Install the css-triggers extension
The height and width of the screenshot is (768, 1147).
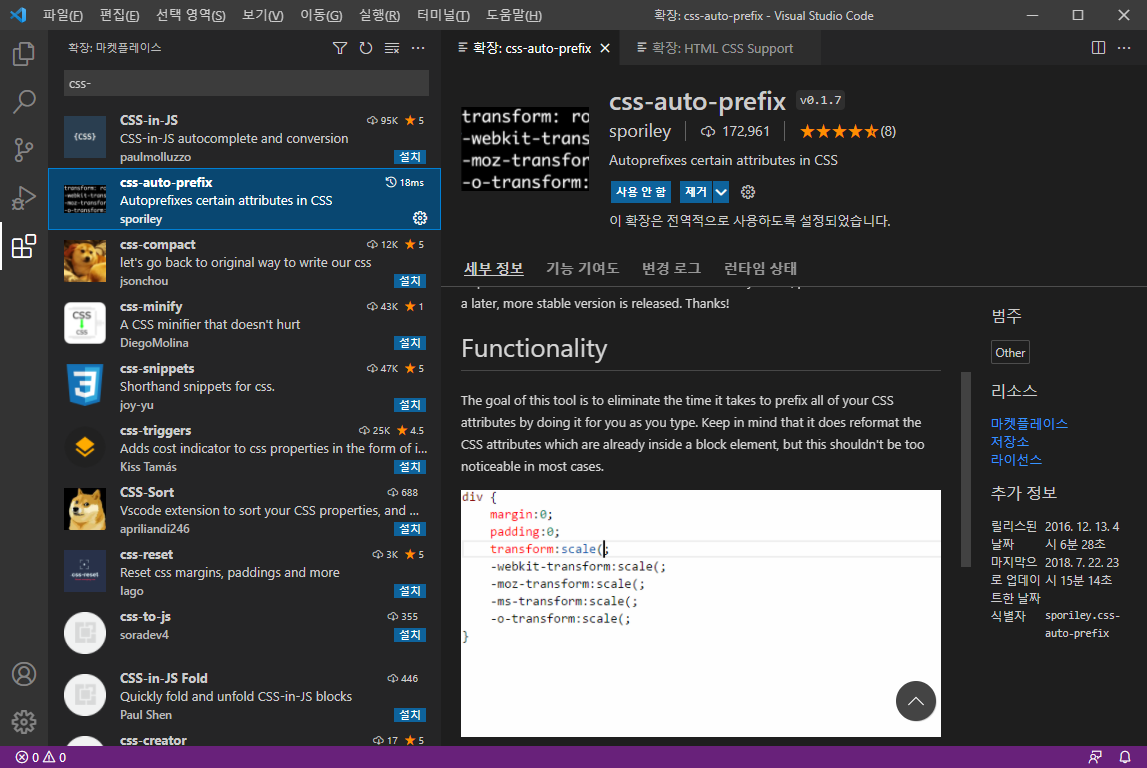[x=410, y=467]
